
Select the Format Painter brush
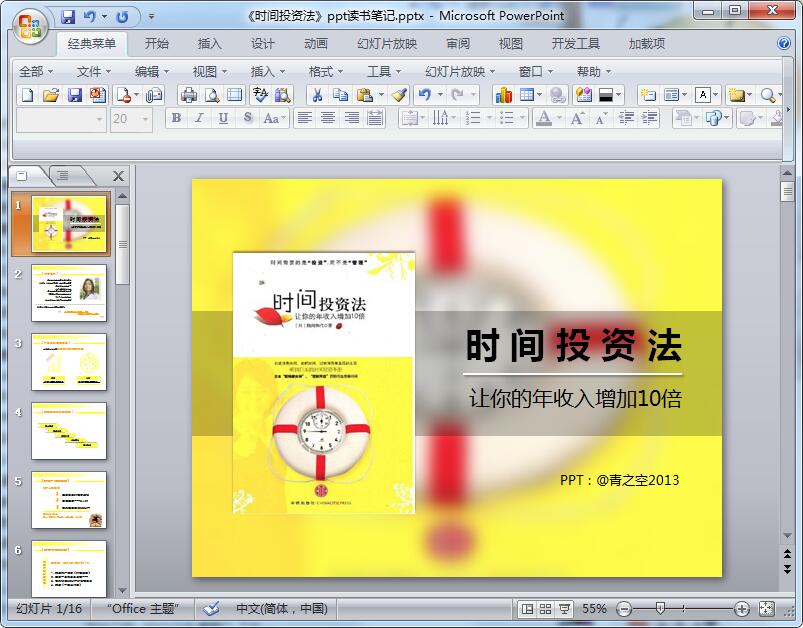pyautogui.click(x=399, y=95)
